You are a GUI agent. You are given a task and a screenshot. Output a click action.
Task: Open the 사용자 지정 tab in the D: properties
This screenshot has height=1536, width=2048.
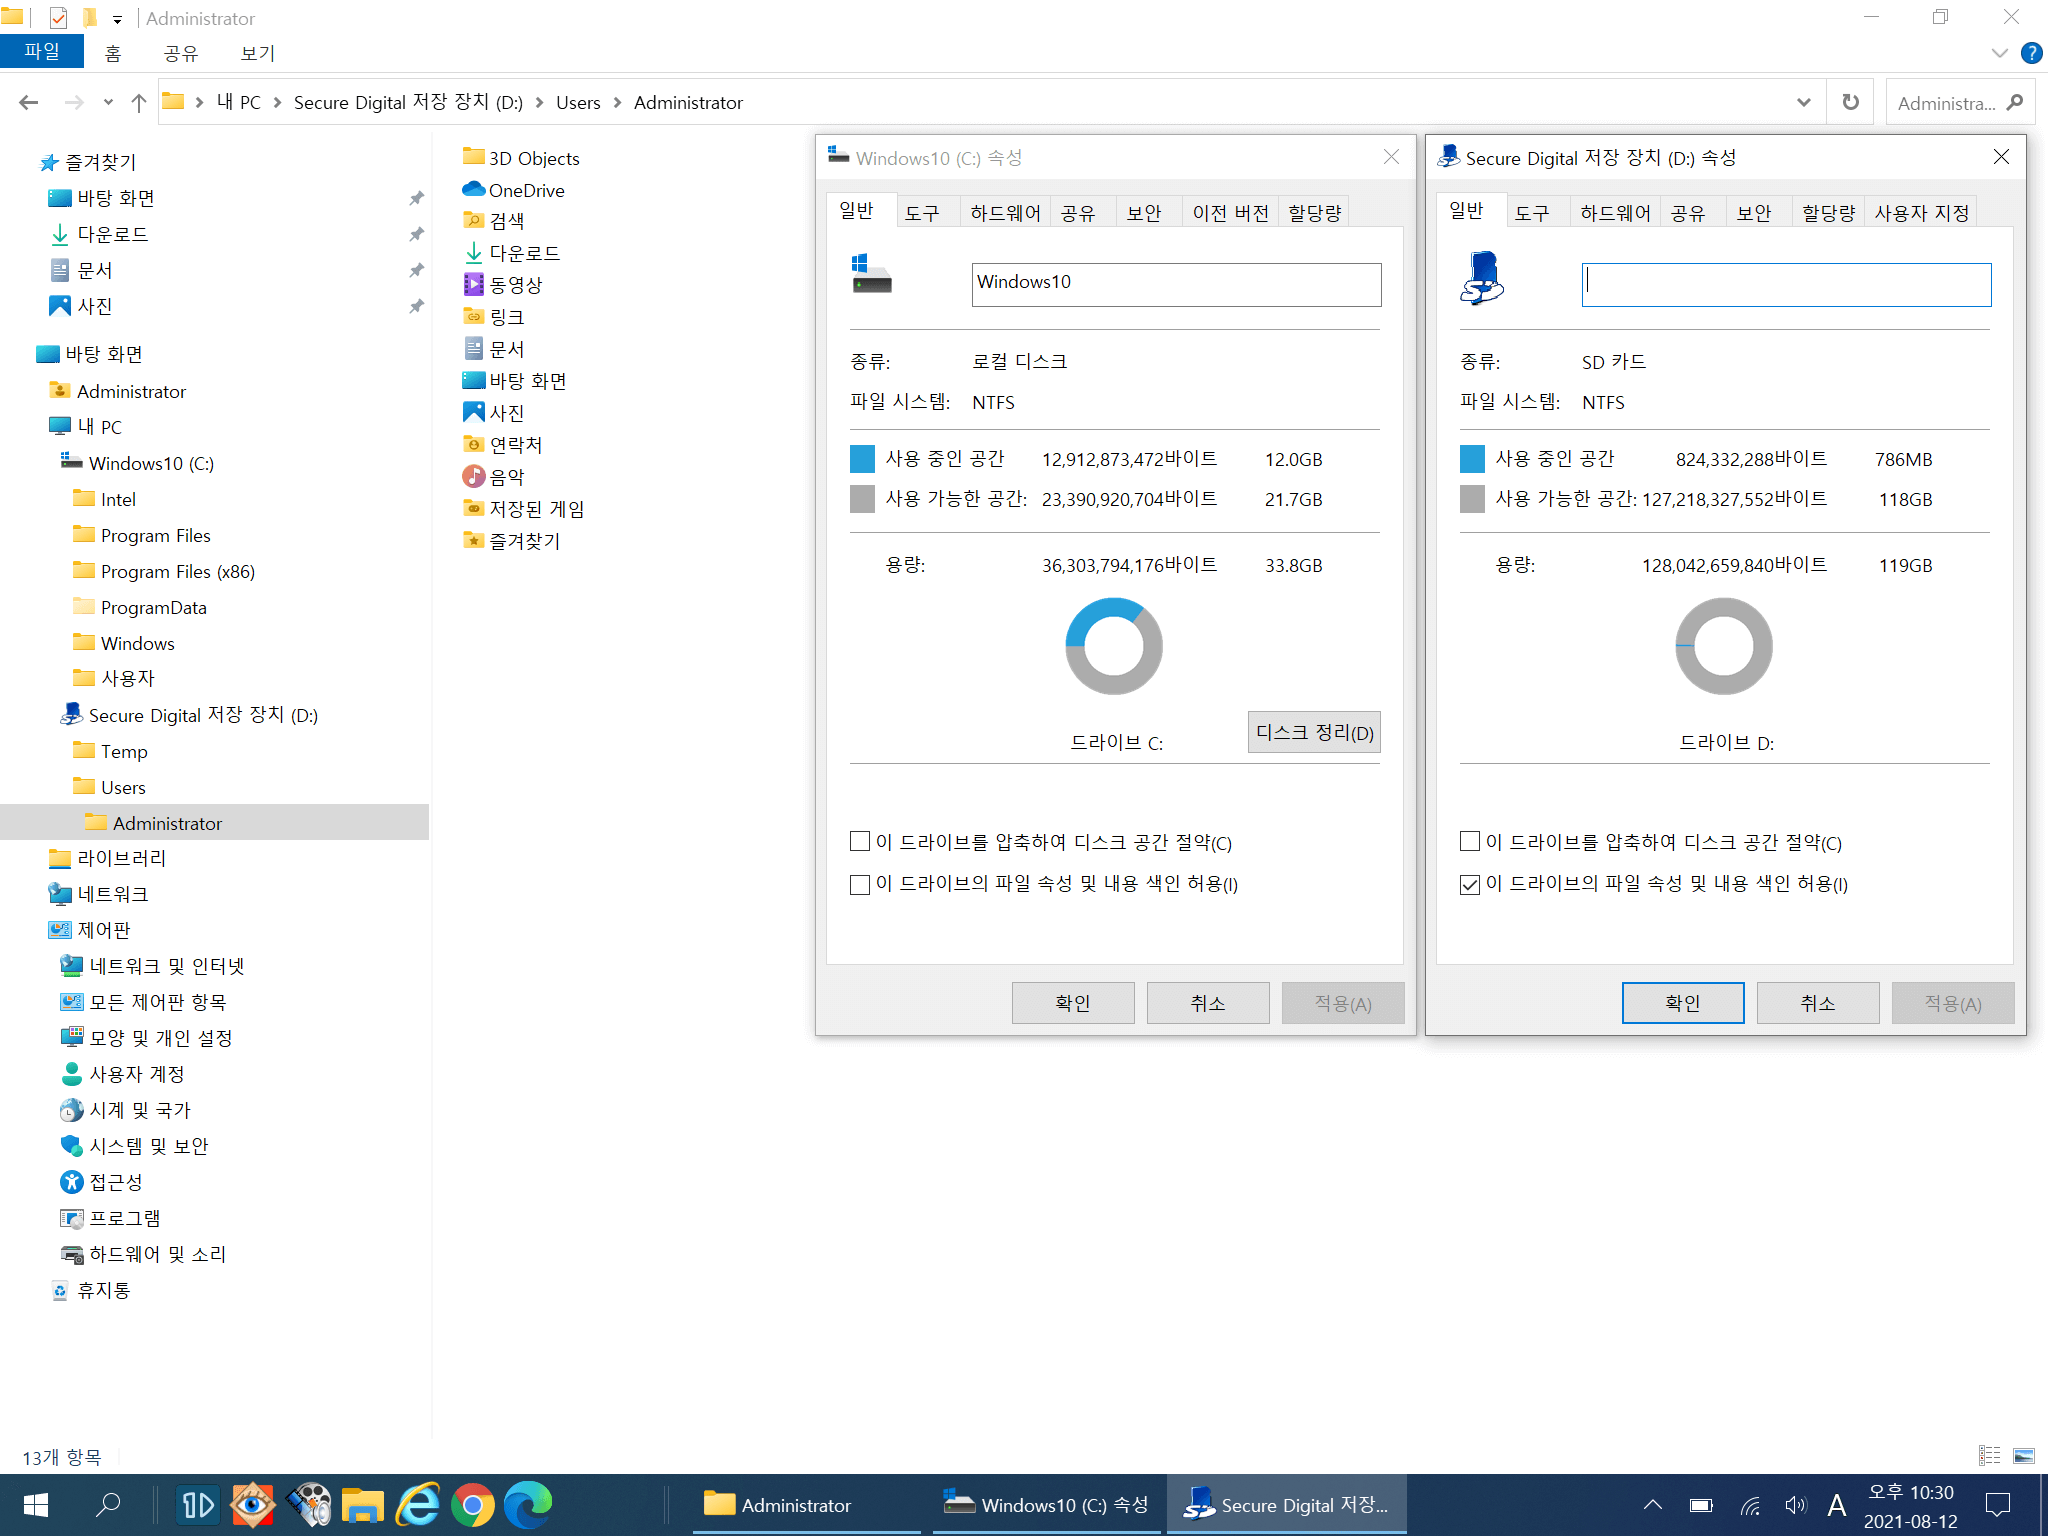click(x=1921, y=212)
